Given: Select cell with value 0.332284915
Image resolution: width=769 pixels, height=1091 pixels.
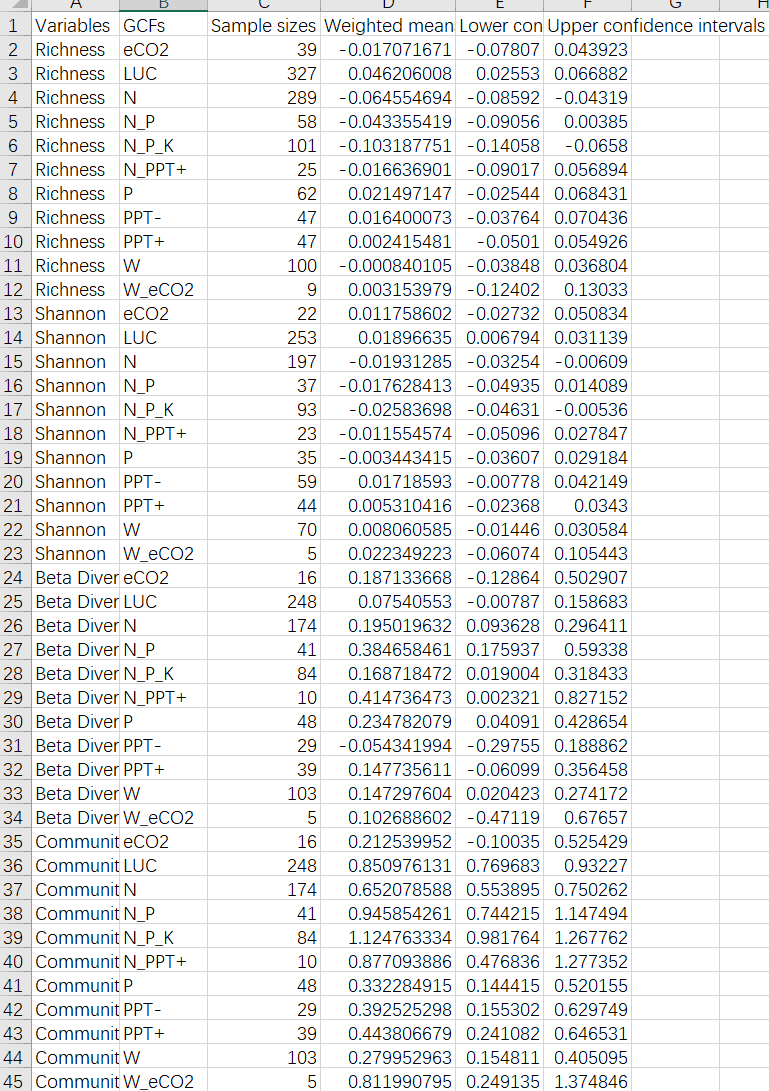Looking at the screenshot, I should point(388,986).
